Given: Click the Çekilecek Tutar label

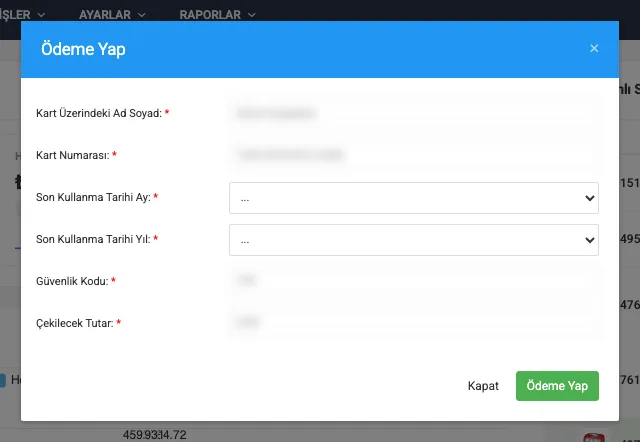Looking at the screenshot, I should (x=74, y=324).
